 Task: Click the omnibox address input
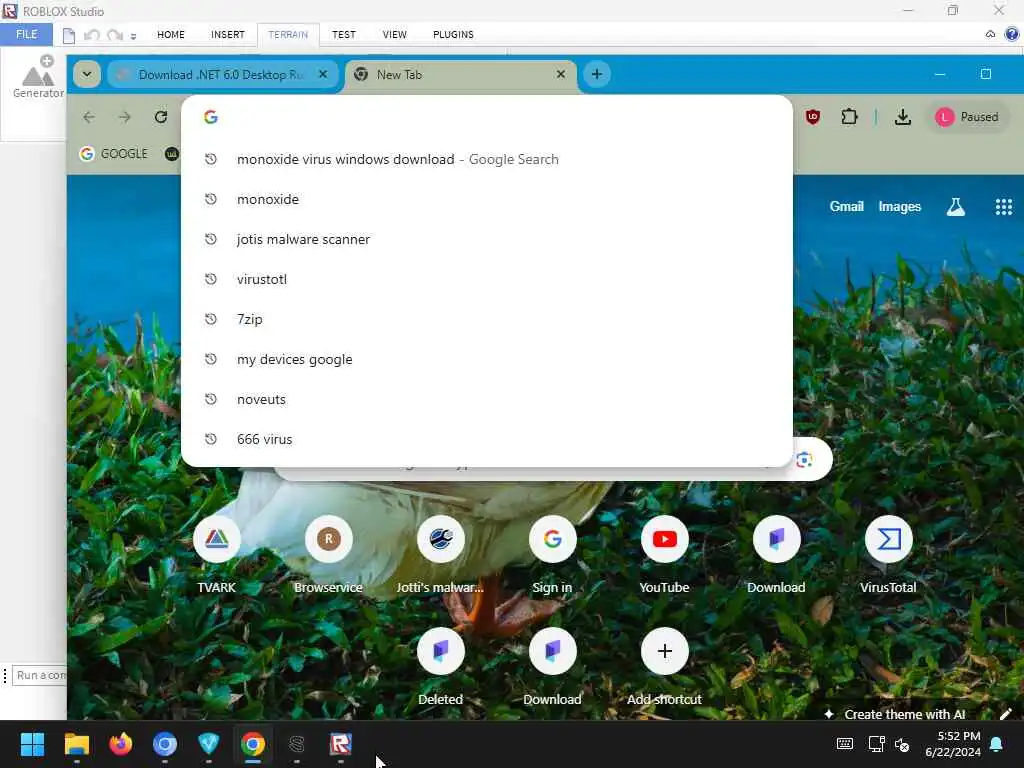487,117
